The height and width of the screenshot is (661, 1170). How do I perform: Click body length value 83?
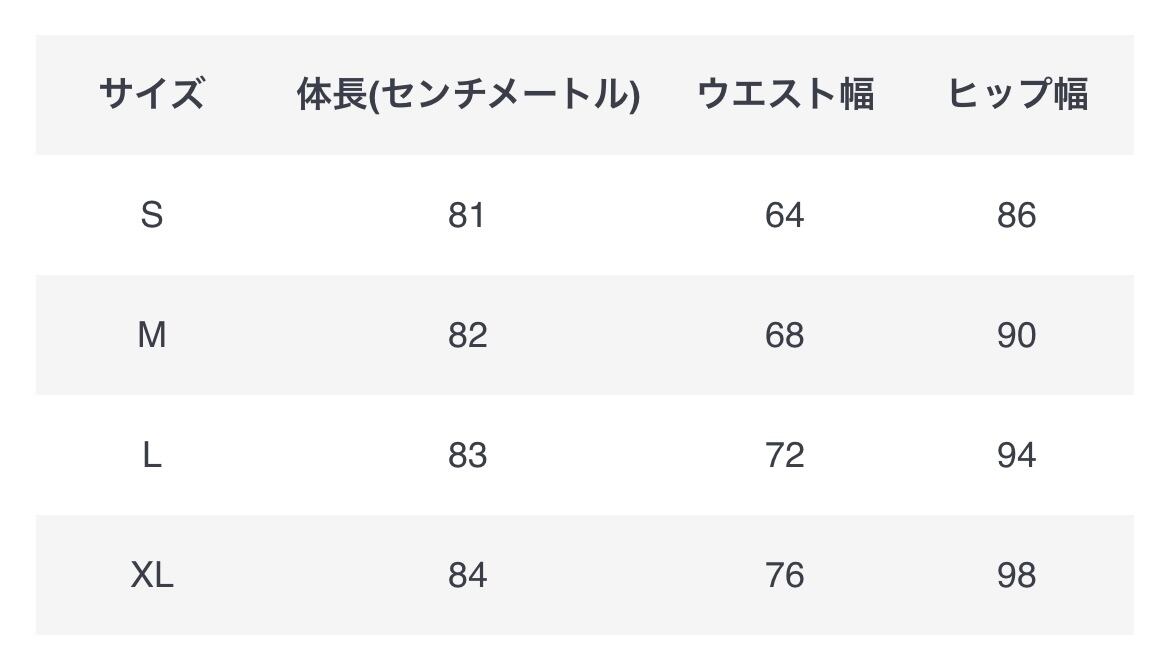pyautogui.click(x=467, y=455)
